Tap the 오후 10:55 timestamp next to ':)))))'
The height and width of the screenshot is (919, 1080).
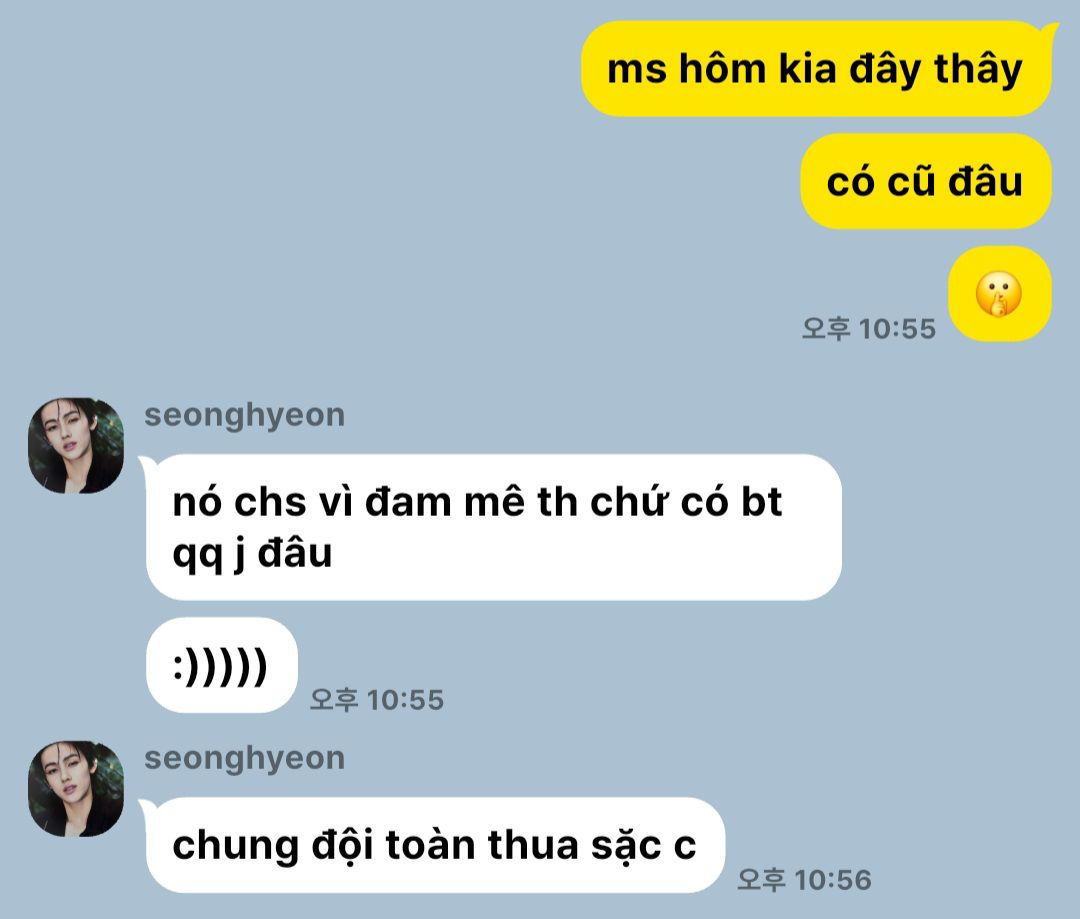tap(377, 699)
